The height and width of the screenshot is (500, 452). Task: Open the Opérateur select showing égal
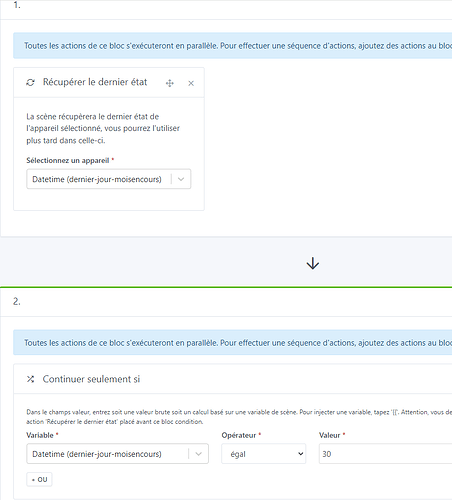[263, 454]
